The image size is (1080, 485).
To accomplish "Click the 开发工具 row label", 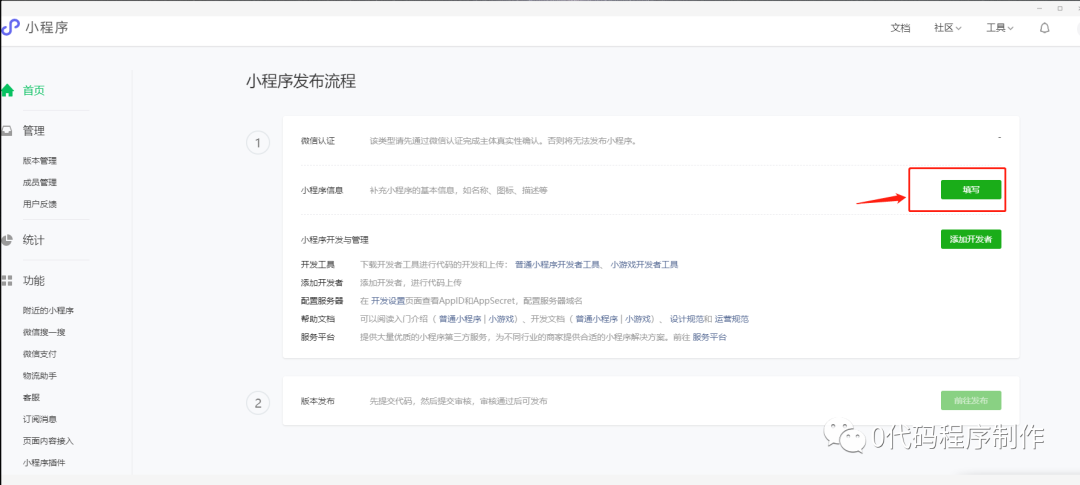I will coord(318,265).
